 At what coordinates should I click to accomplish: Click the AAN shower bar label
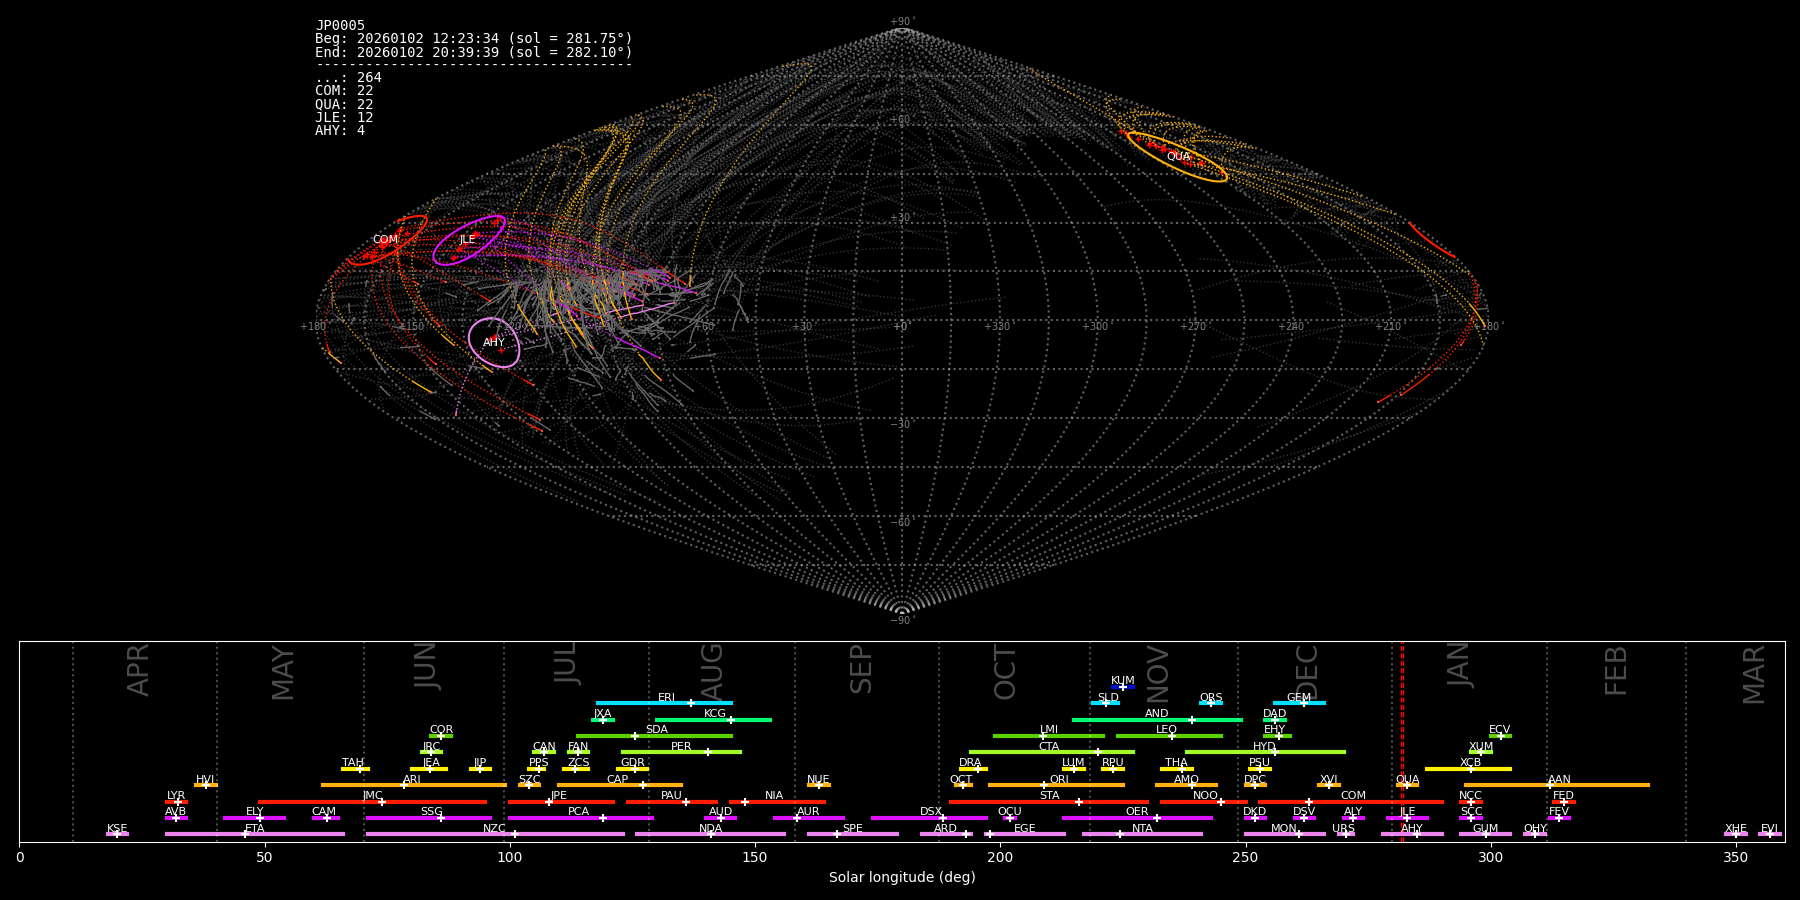pyautogui.click(x=1559, y=780)
